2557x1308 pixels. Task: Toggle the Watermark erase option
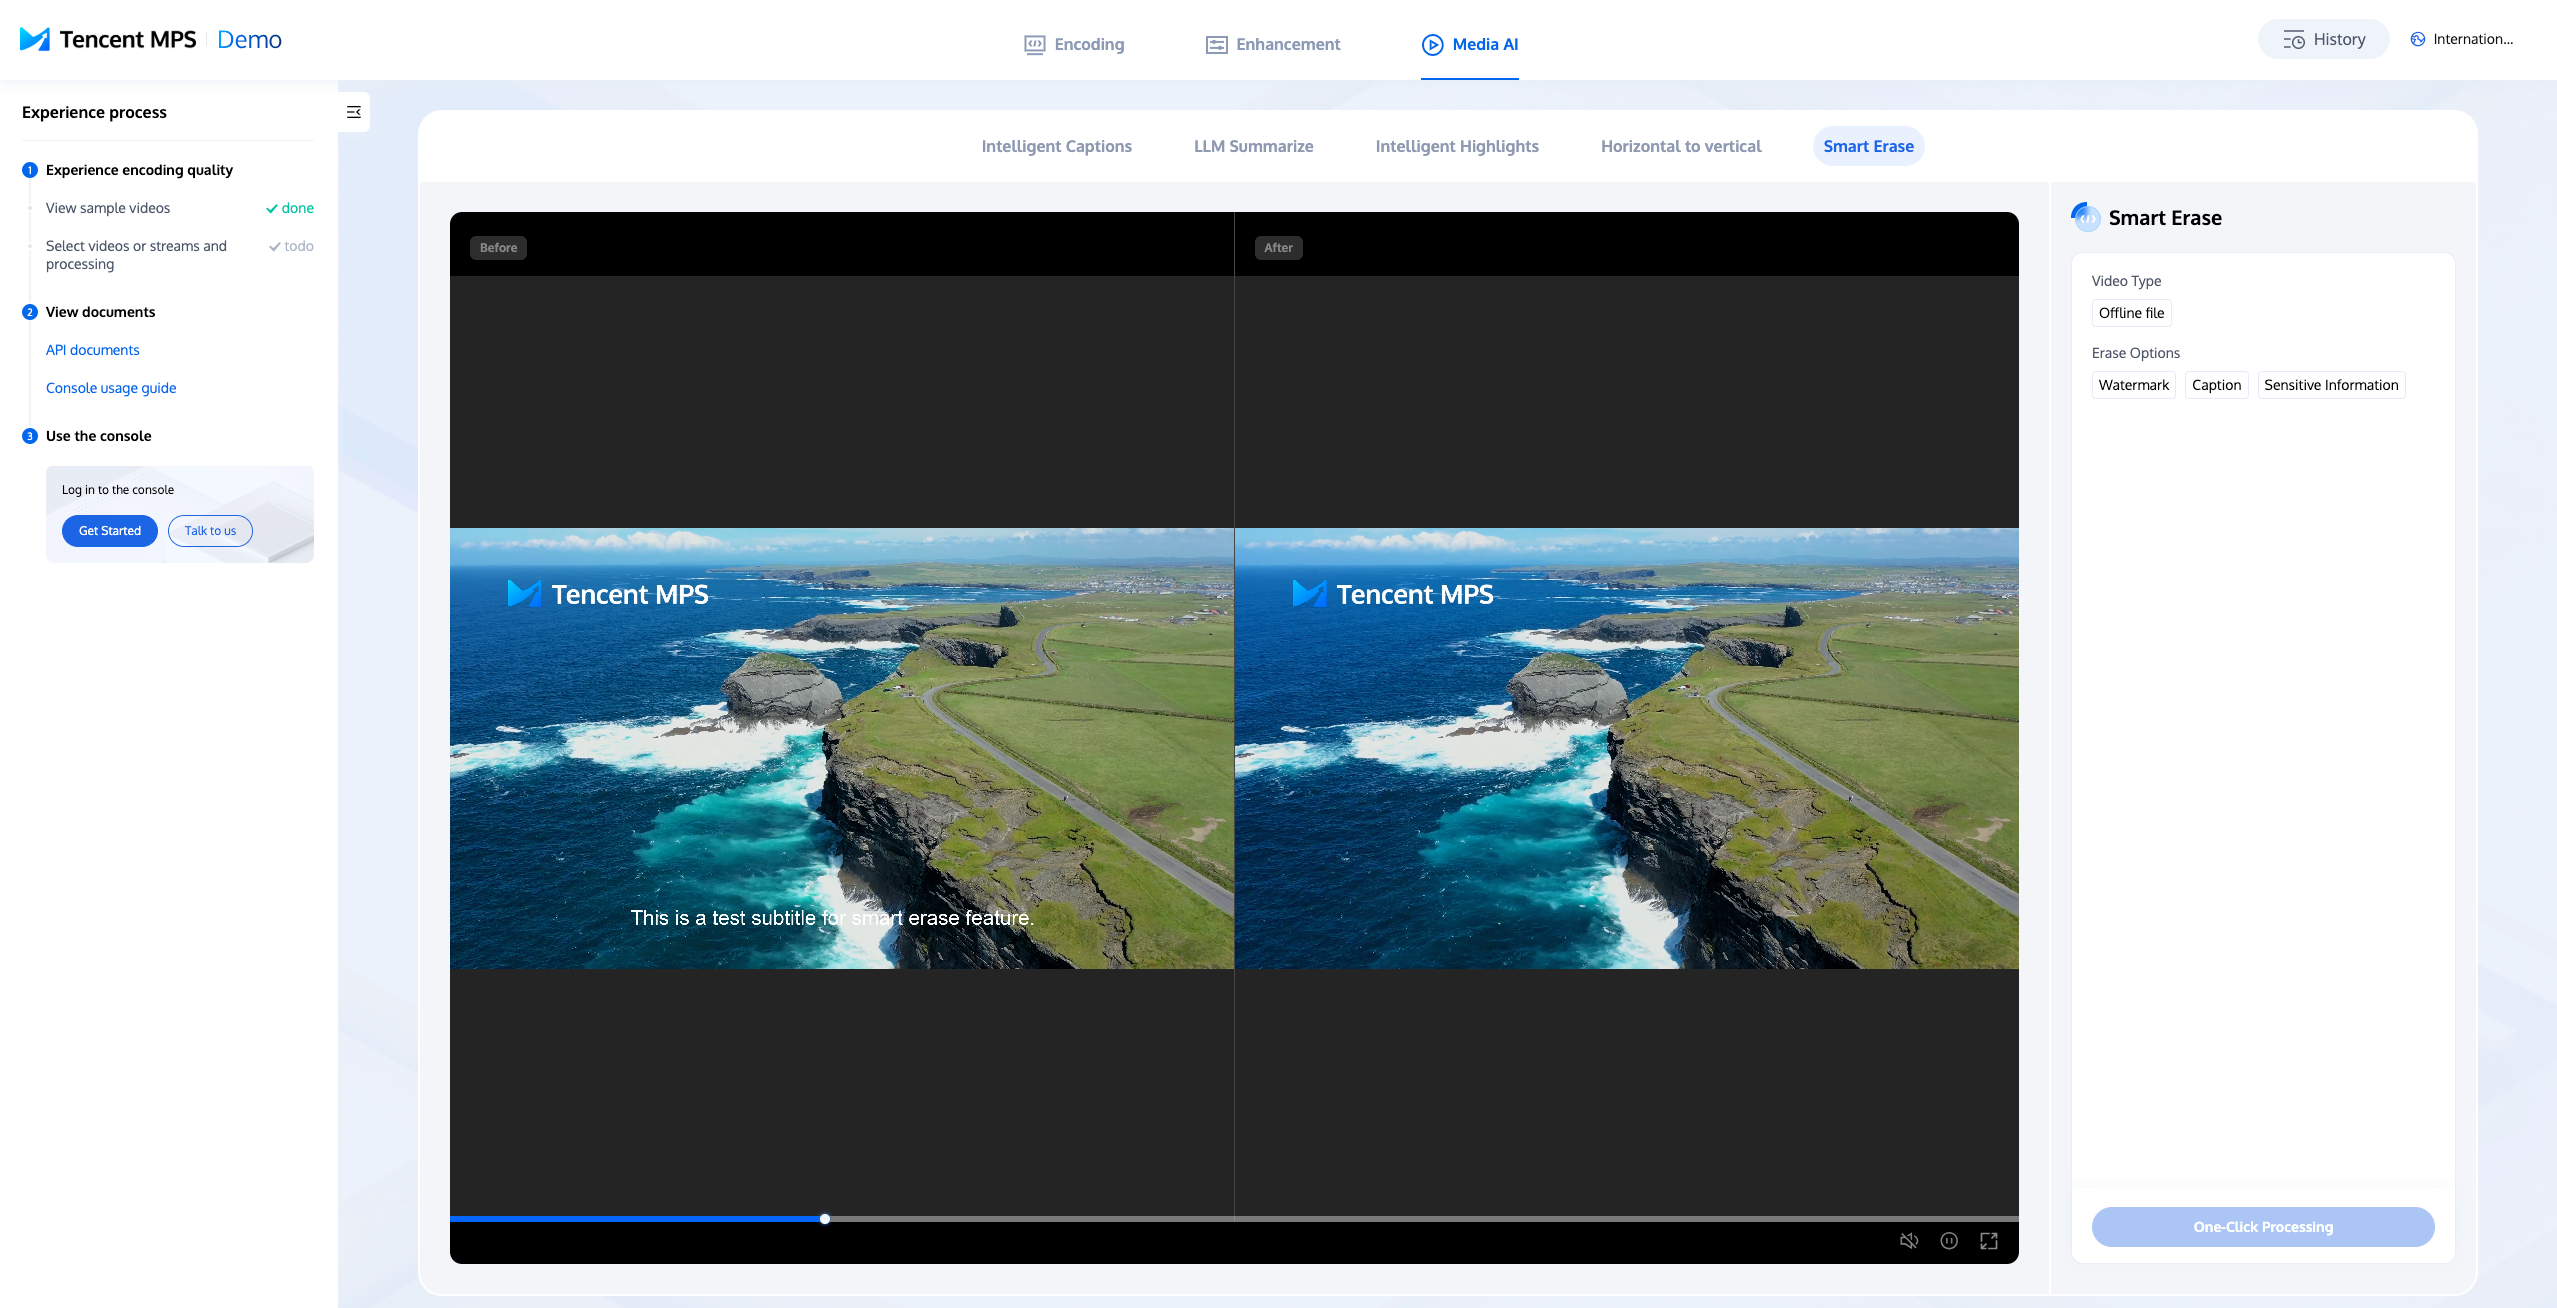click(2133, 385)
